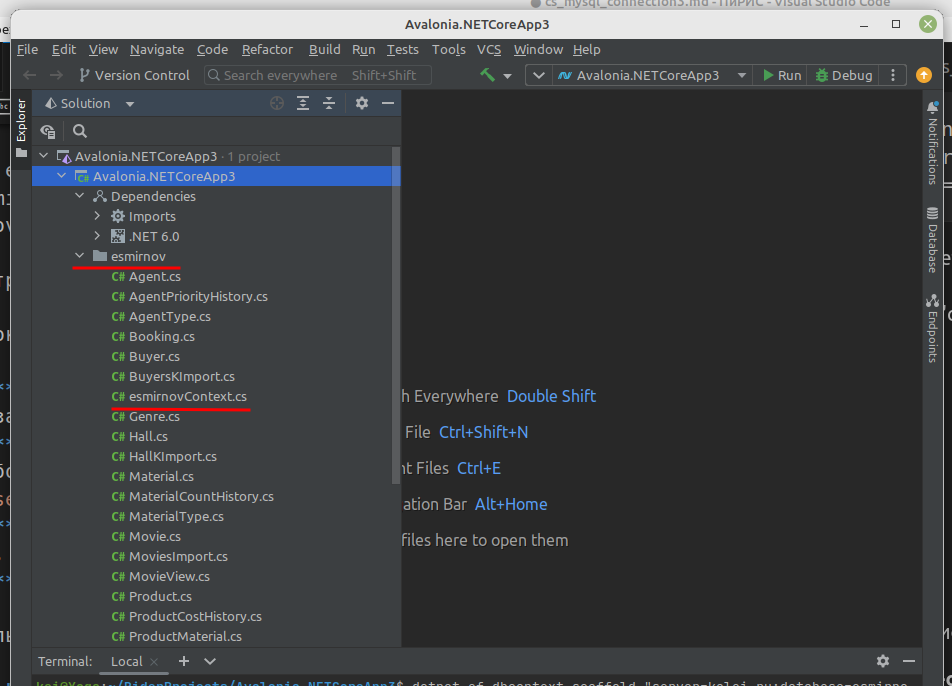
Task: Collapse the esmirnov folder
Action: tap(80, 256)
